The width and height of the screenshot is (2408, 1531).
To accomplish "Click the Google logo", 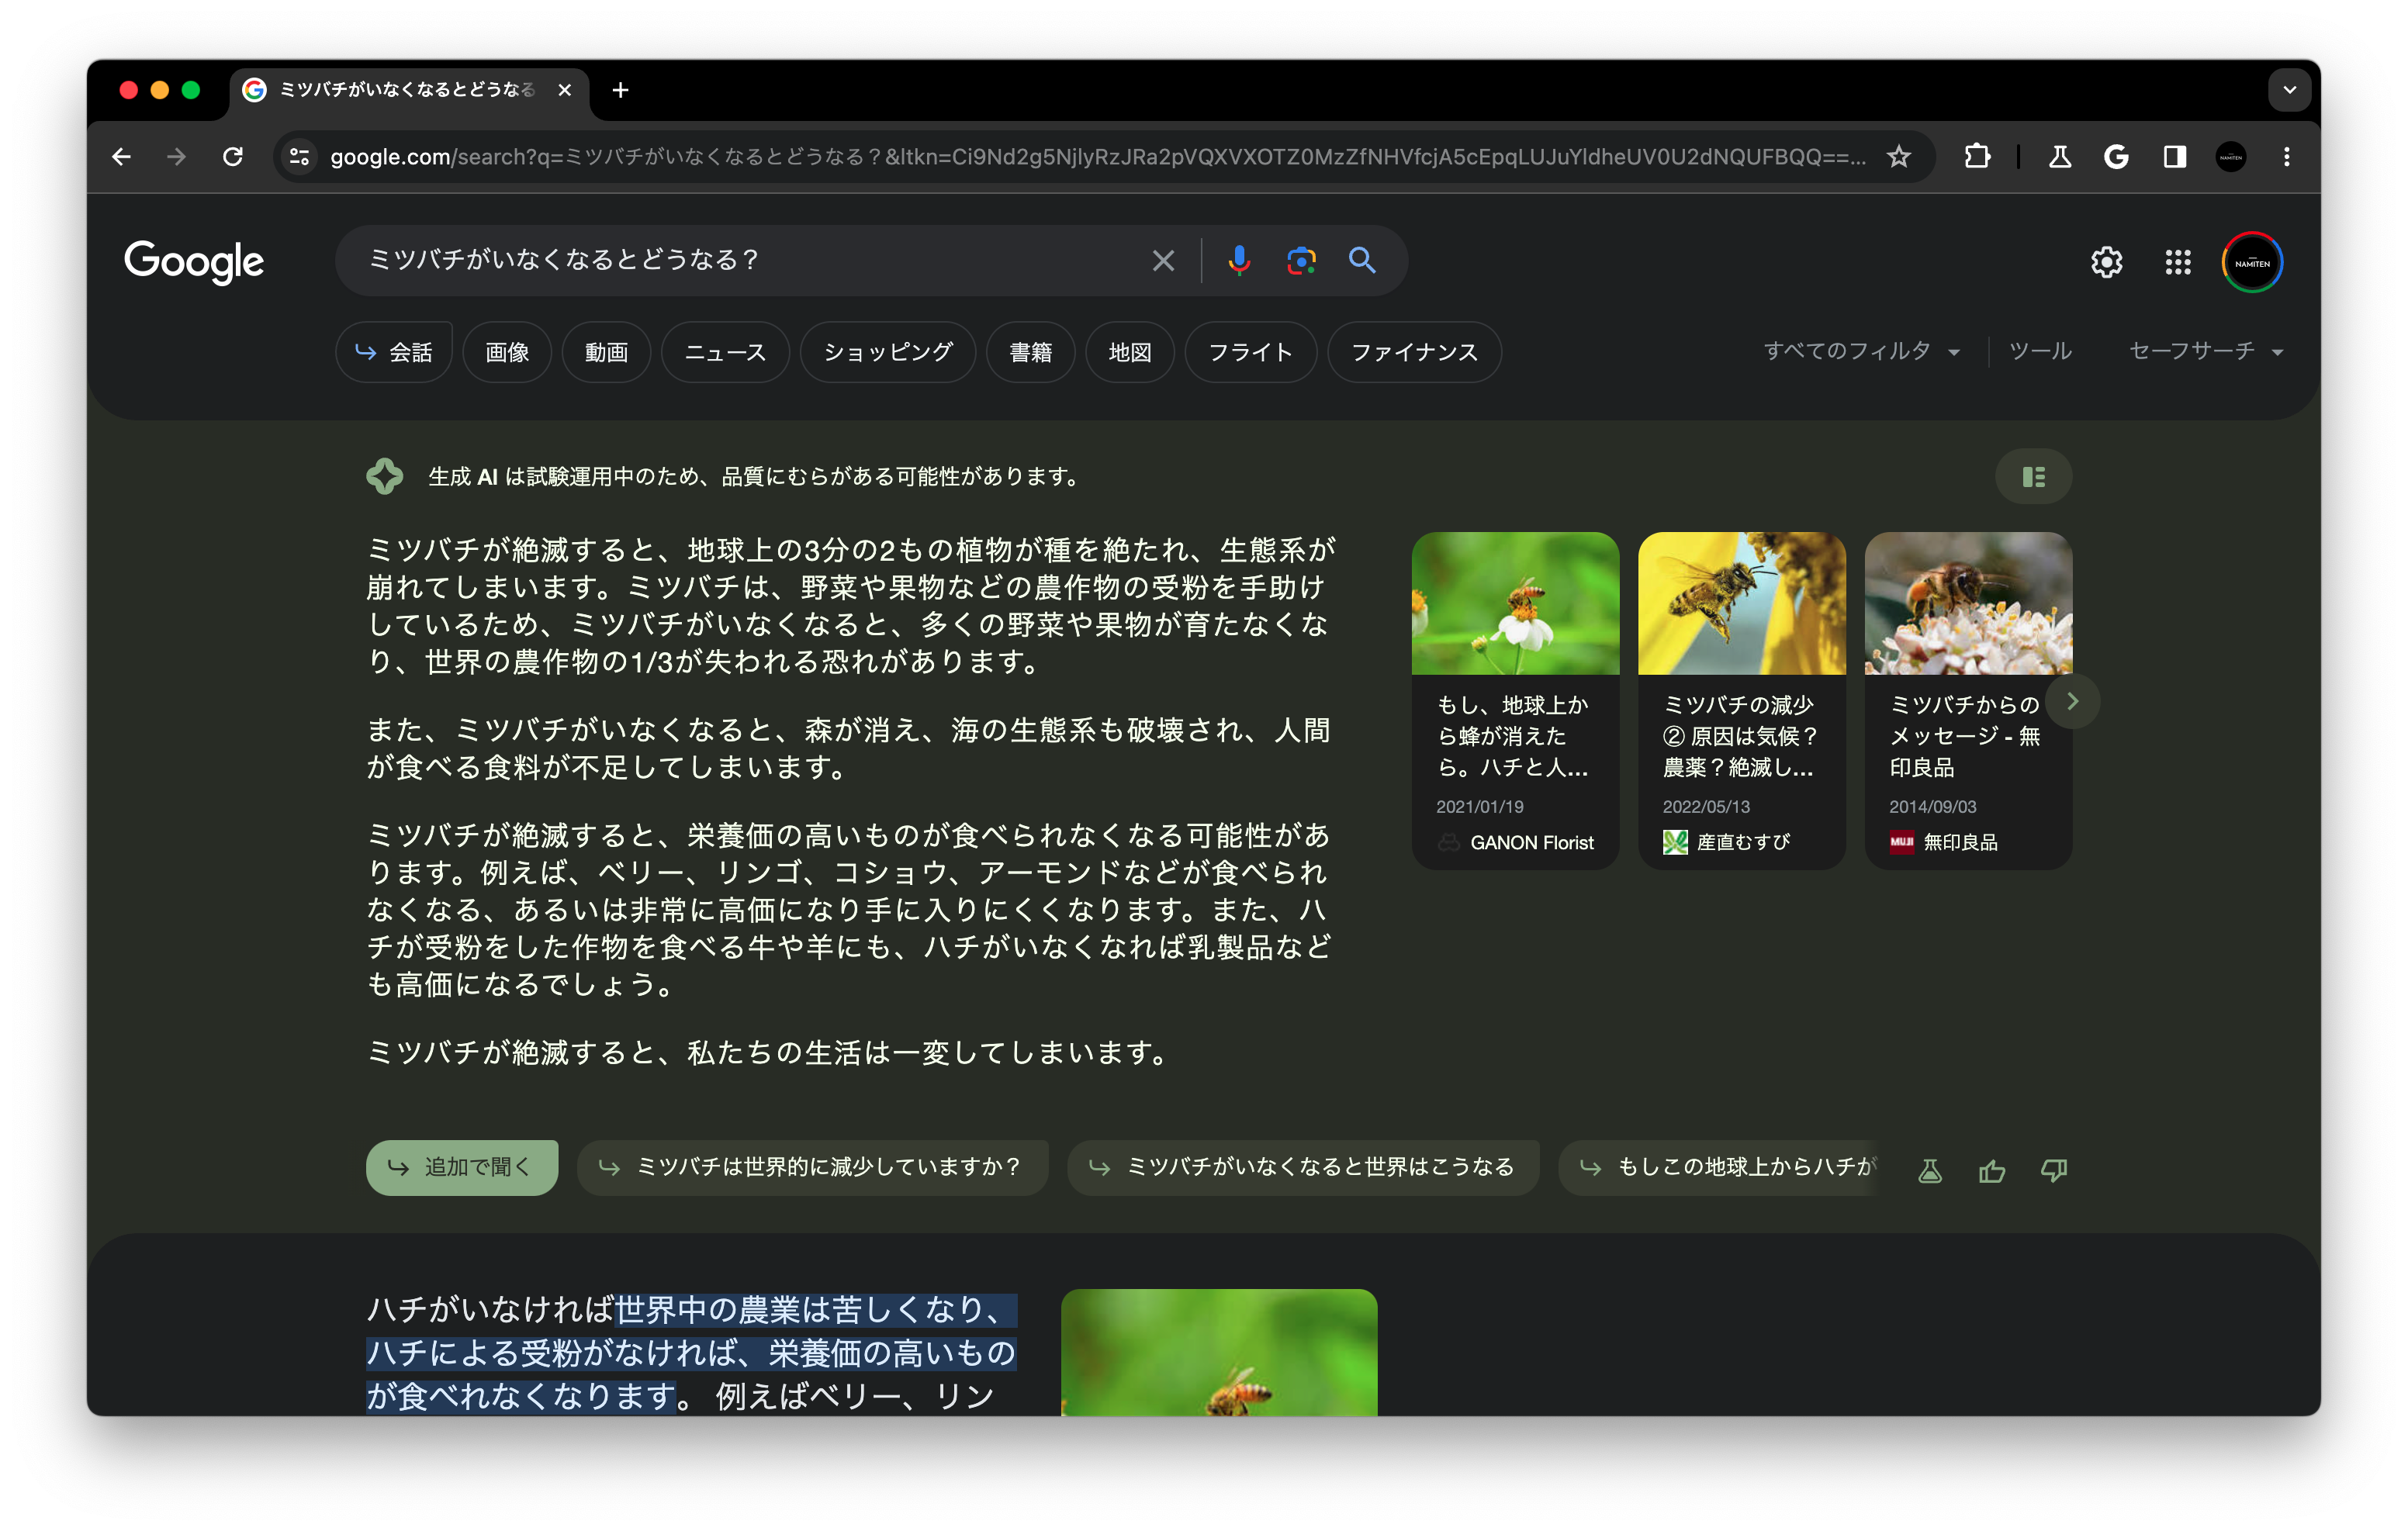I will point(194,262).
